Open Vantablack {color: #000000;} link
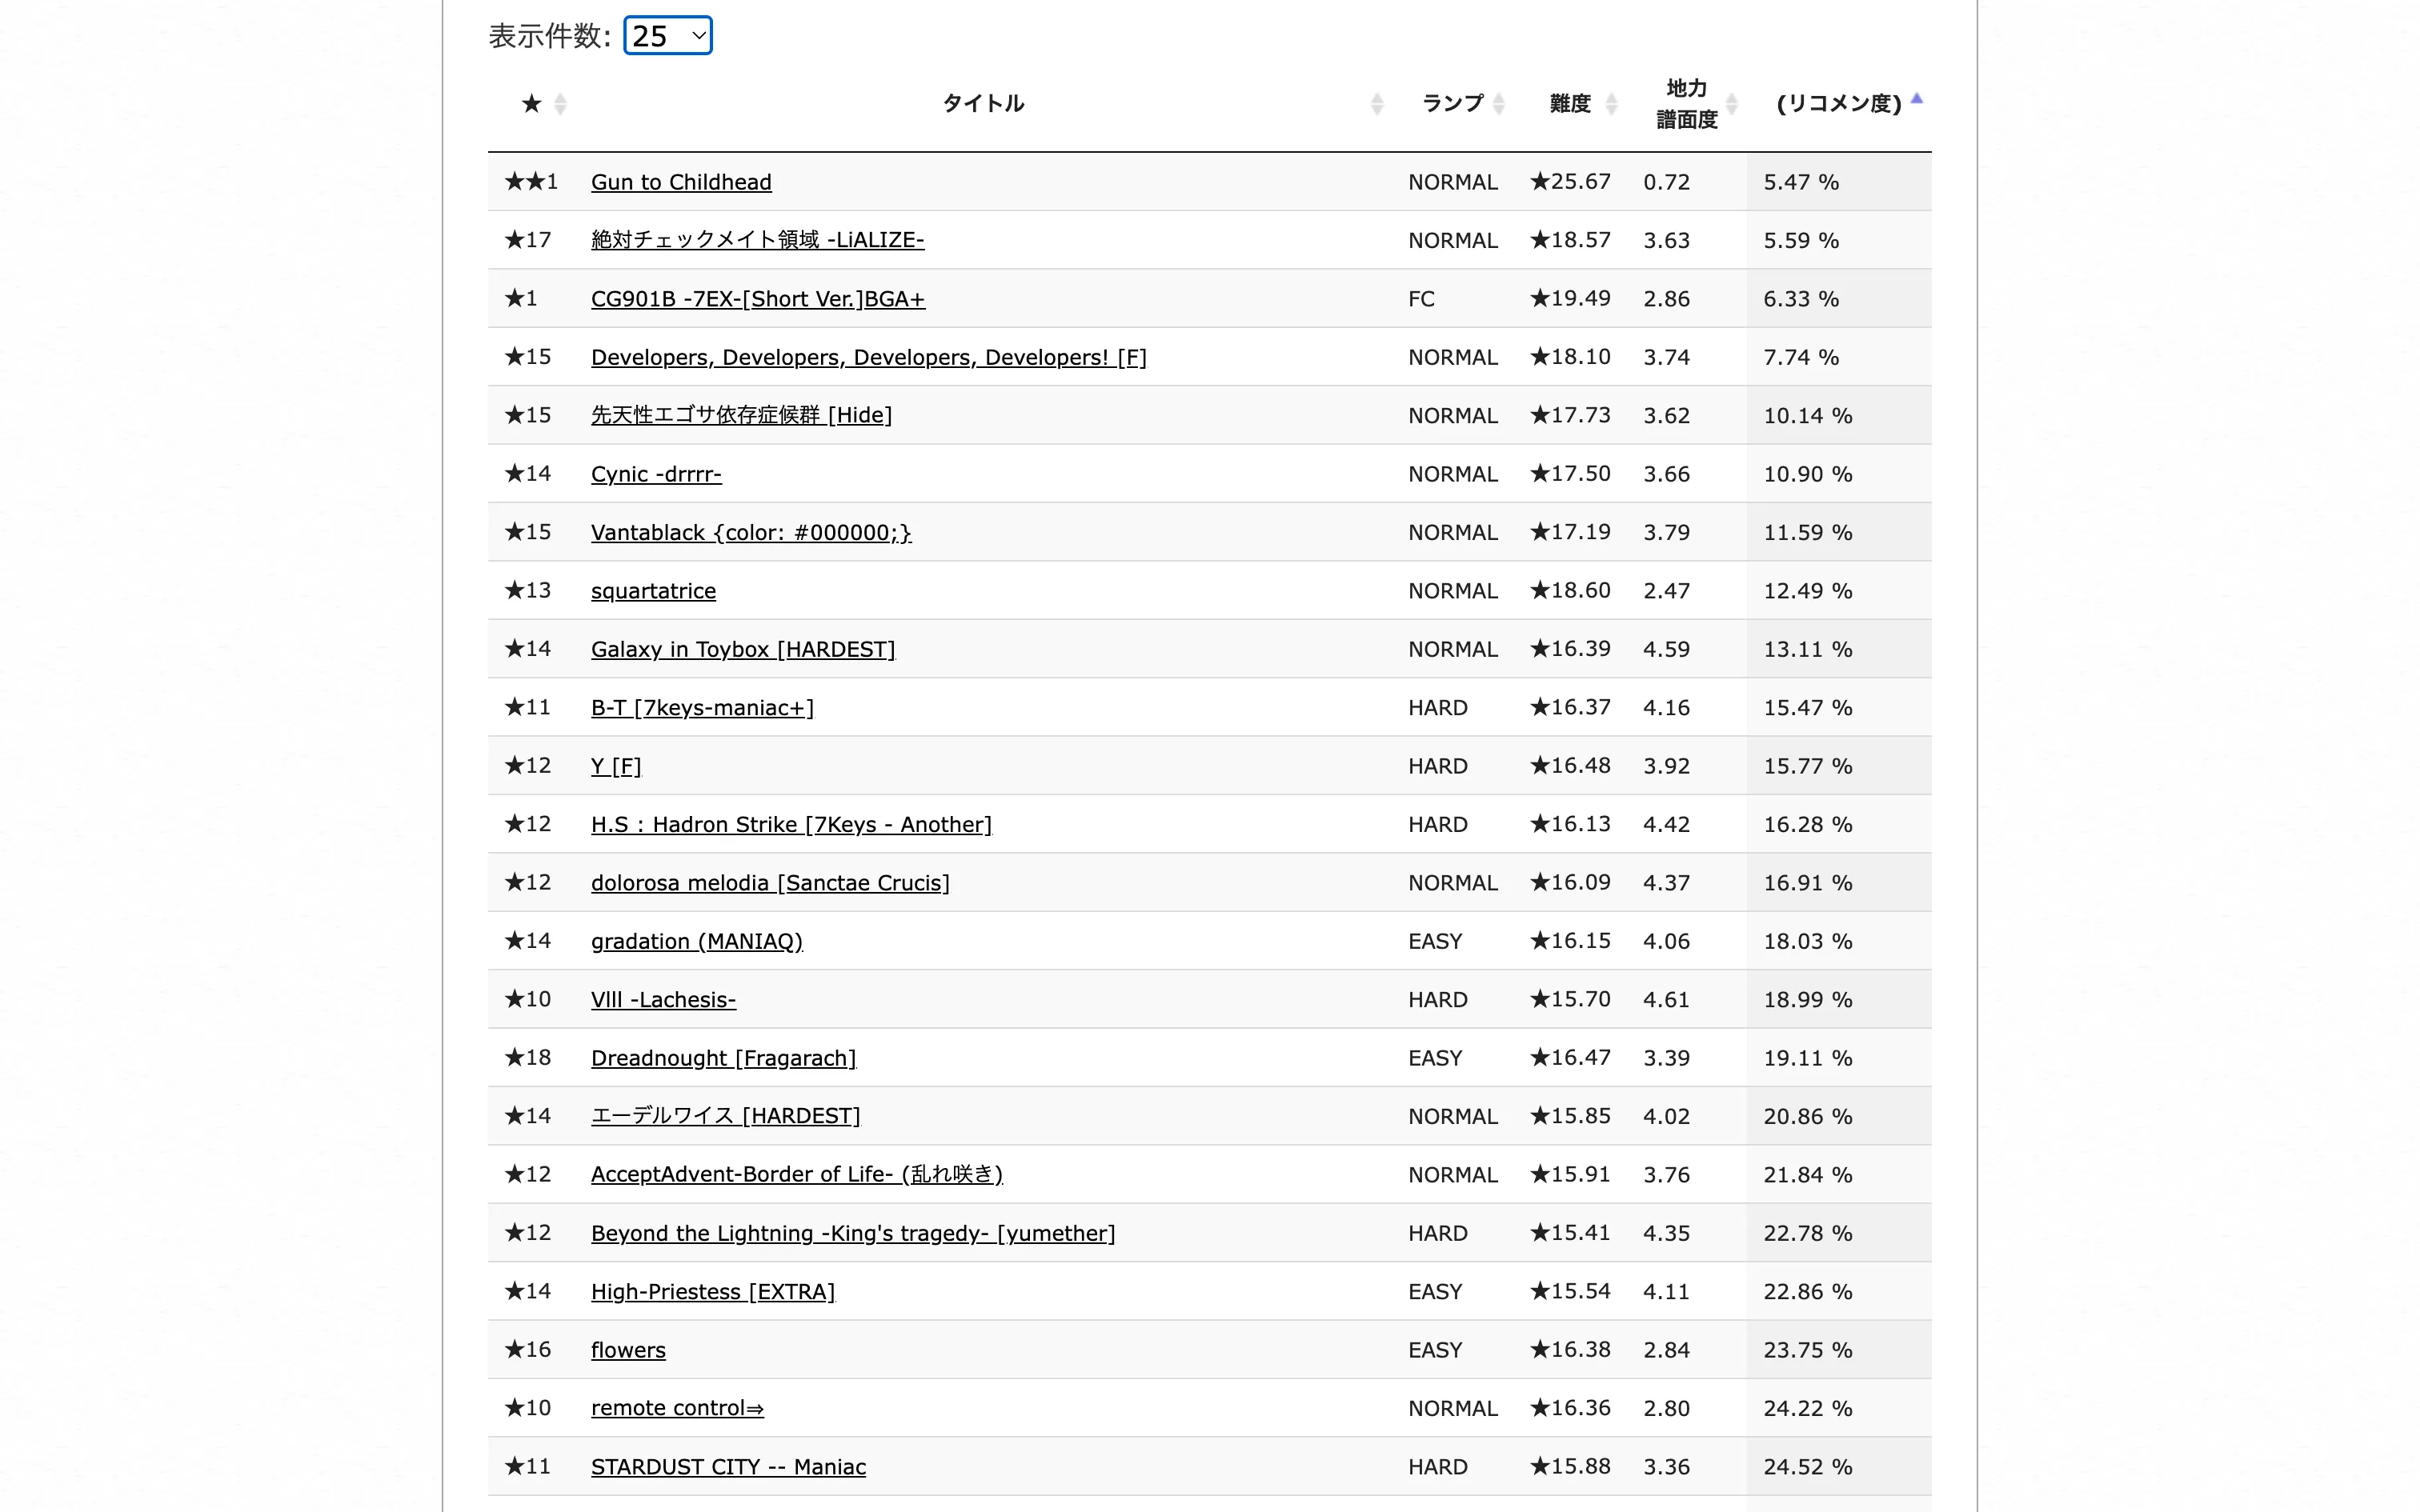 [751, 532]
